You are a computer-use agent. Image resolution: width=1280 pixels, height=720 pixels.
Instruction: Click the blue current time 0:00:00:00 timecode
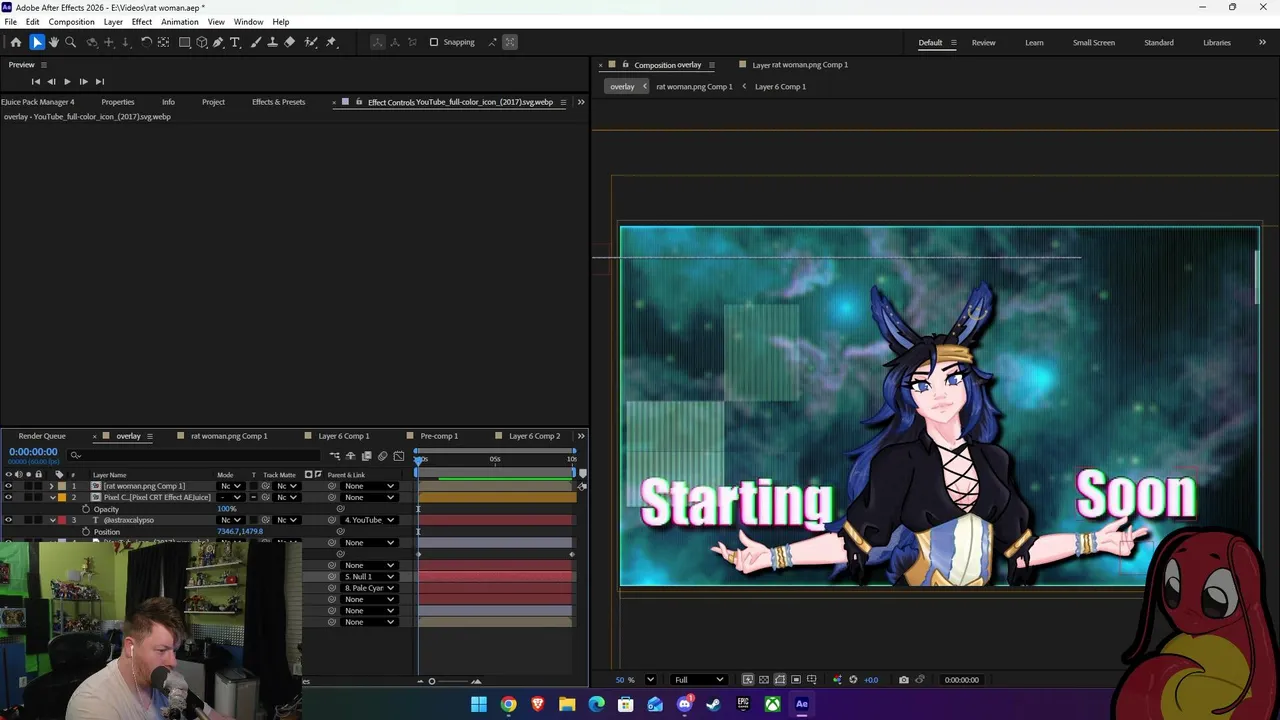click(x=33, y=452)
